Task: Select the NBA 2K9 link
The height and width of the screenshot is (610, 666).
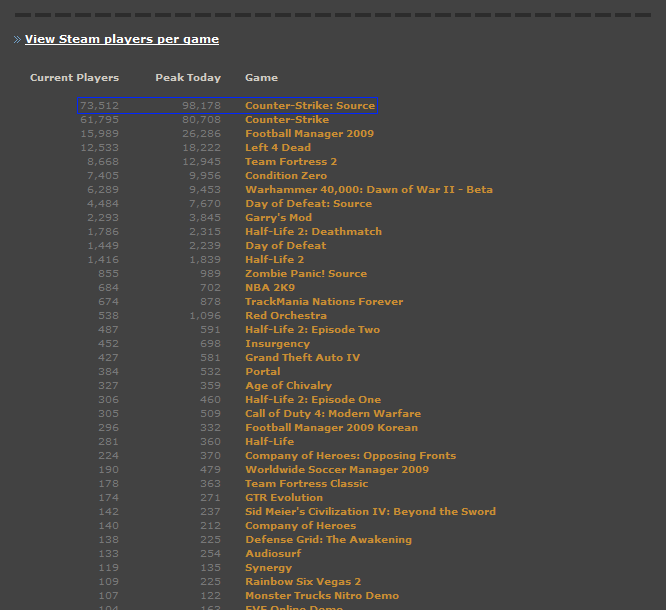Action: [270, 288]
